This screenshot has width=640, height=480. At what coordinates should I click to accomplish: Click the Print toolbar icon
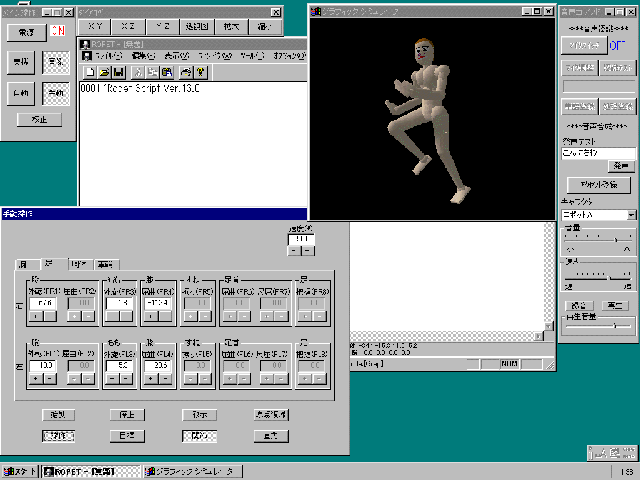186,72
